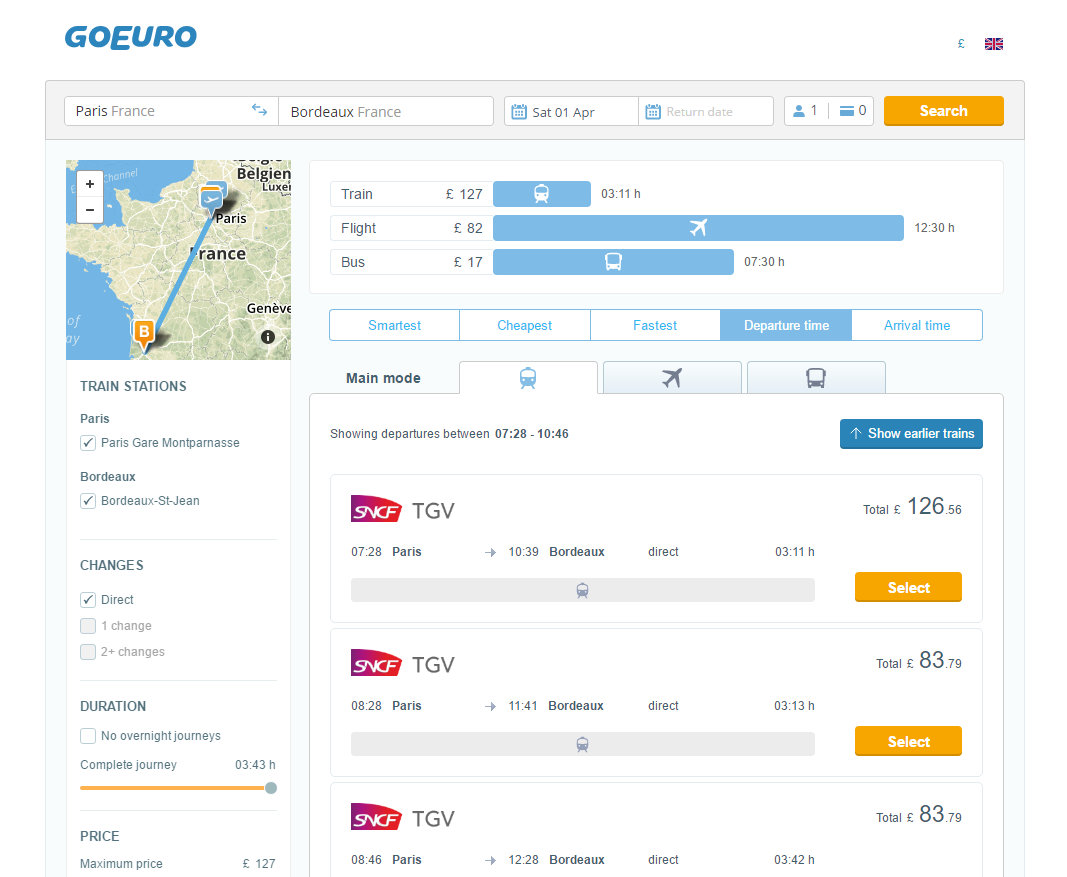Uncheck the Direct changes filter

pos(88,599)
